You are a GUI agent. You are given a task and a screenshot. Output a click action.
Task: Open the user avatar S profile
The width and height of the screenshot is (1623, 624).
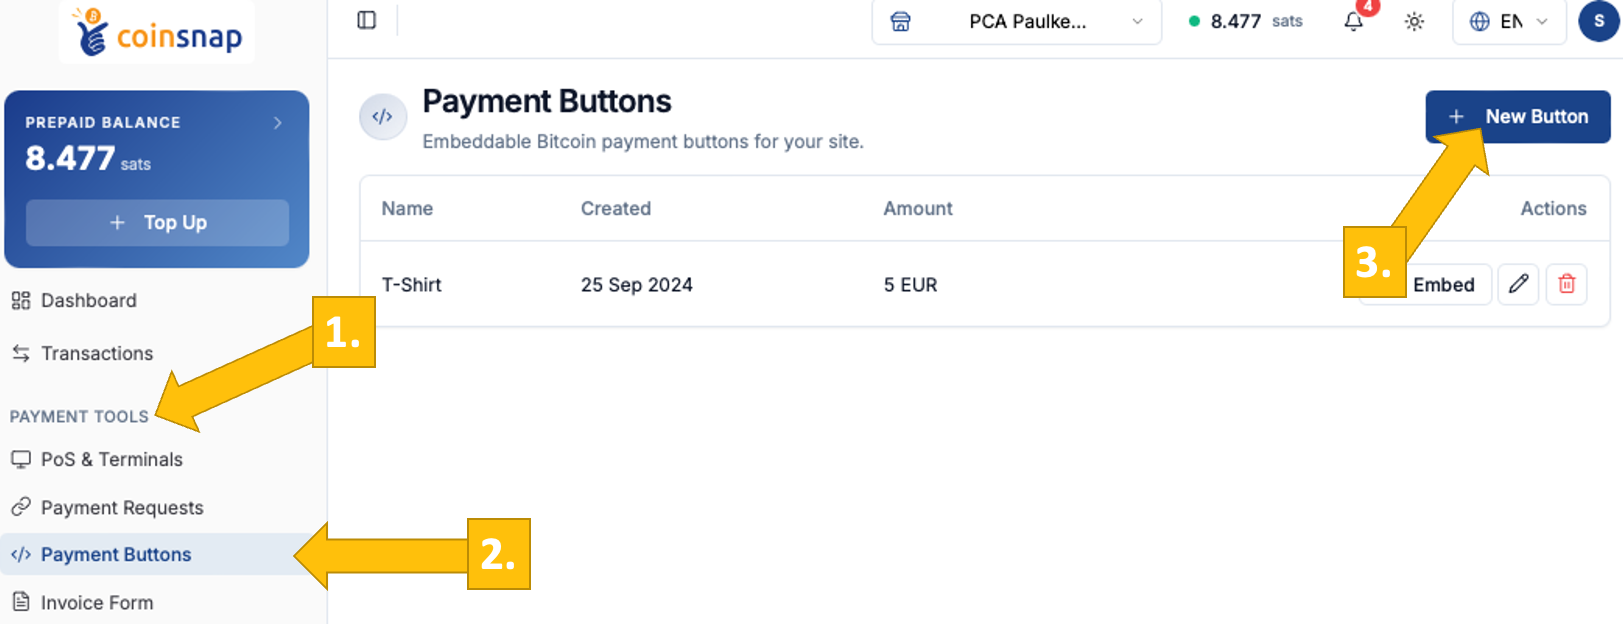pos(1598,21)
